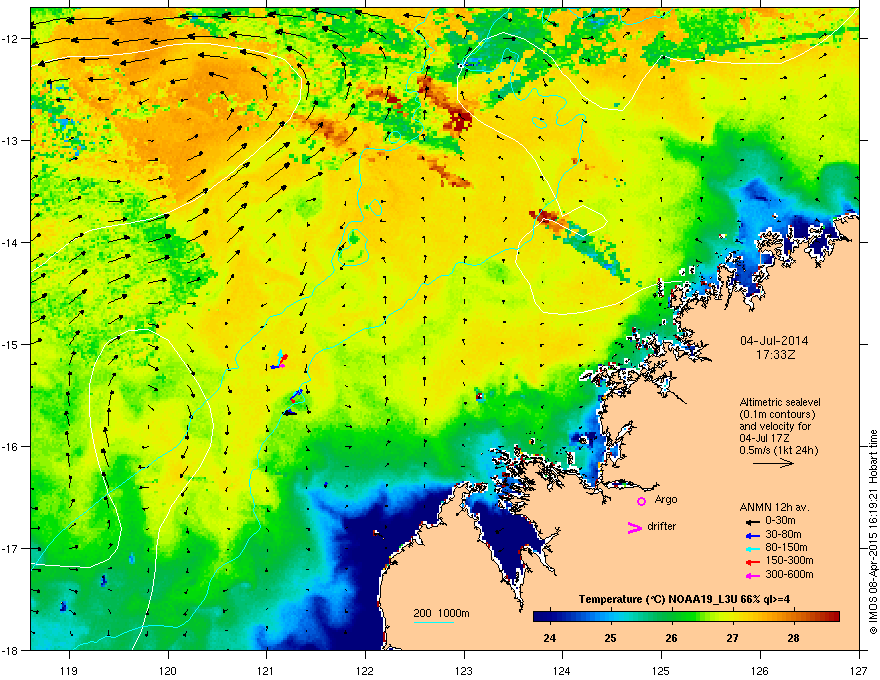This screenshot has height=680, width=880.
Task: Click the 0.5m/s velocity scale arrow
Action: coord(773,463)
